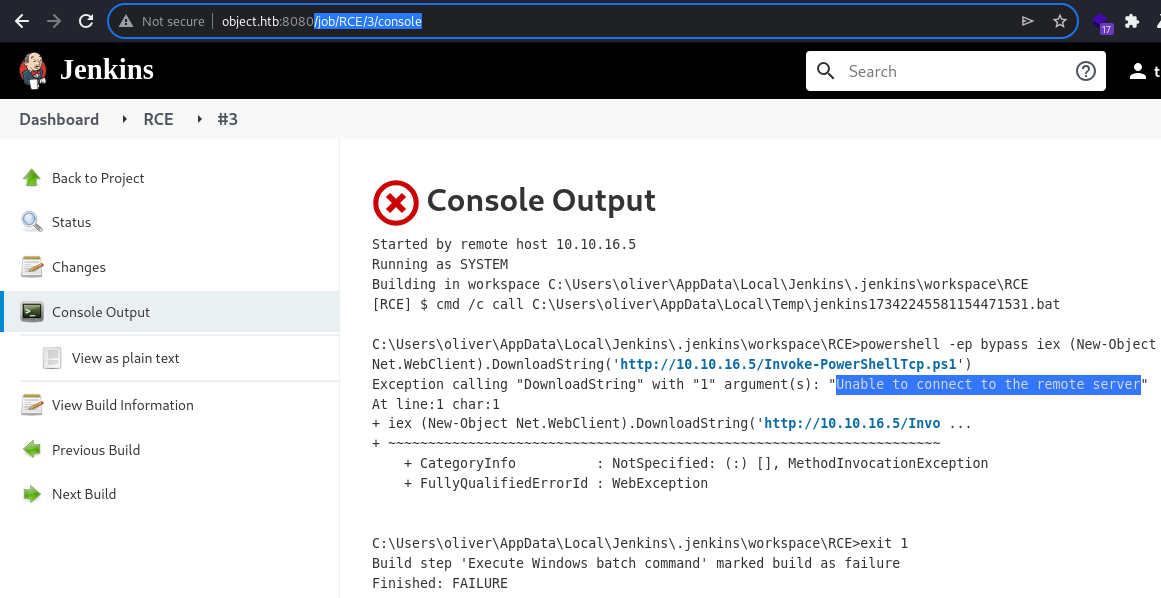Click the green right arrow Next Build icon
The width and height of the screenshot is (1161, 598).
coord(32,494)
